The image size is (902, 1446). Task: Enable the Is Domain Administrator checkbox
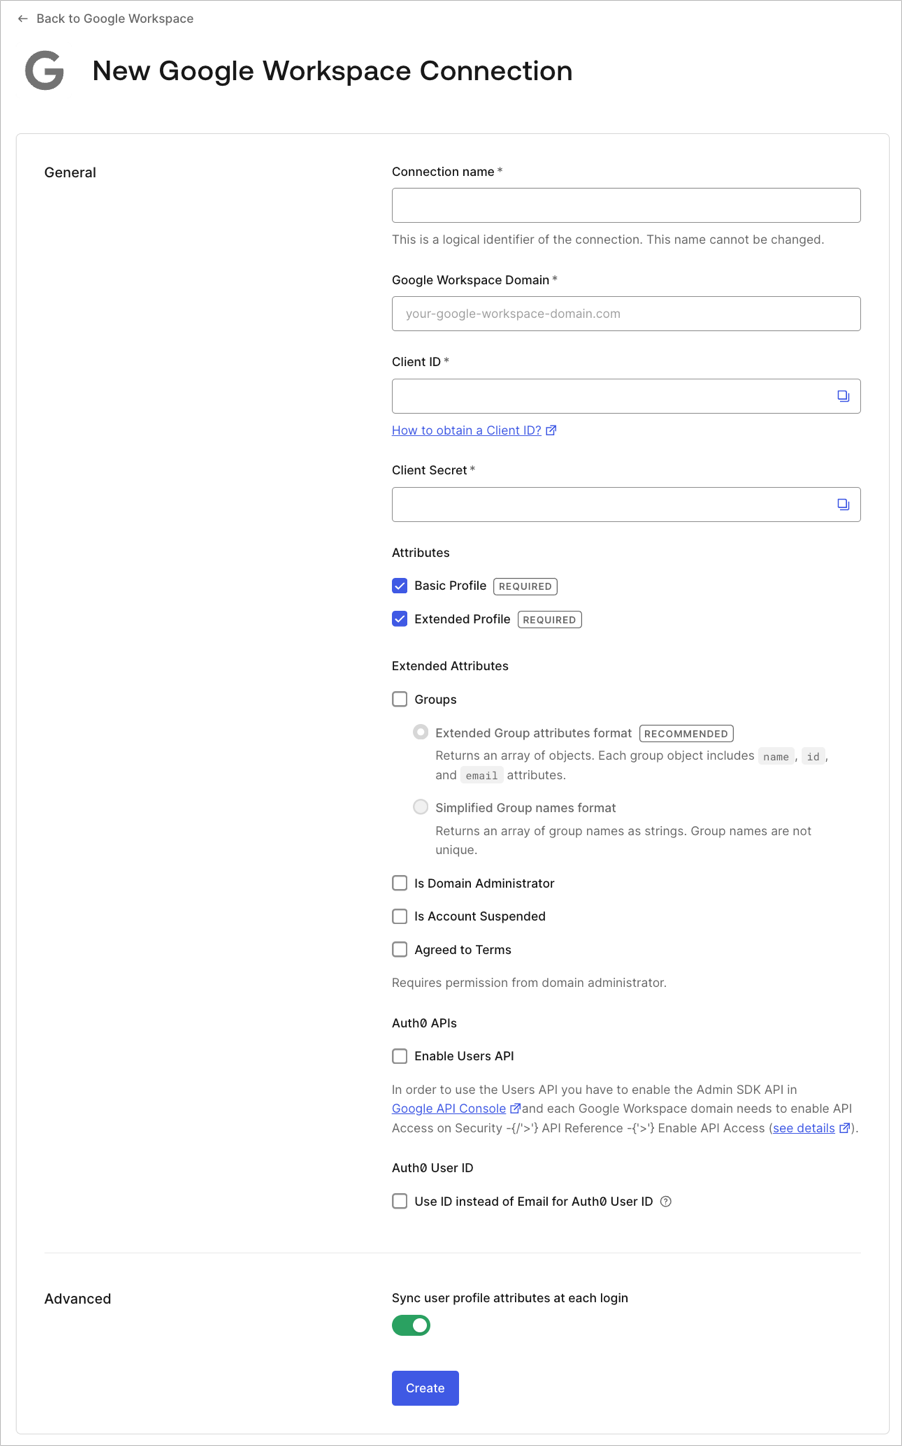pyautogui.click(x=399, y=883)
